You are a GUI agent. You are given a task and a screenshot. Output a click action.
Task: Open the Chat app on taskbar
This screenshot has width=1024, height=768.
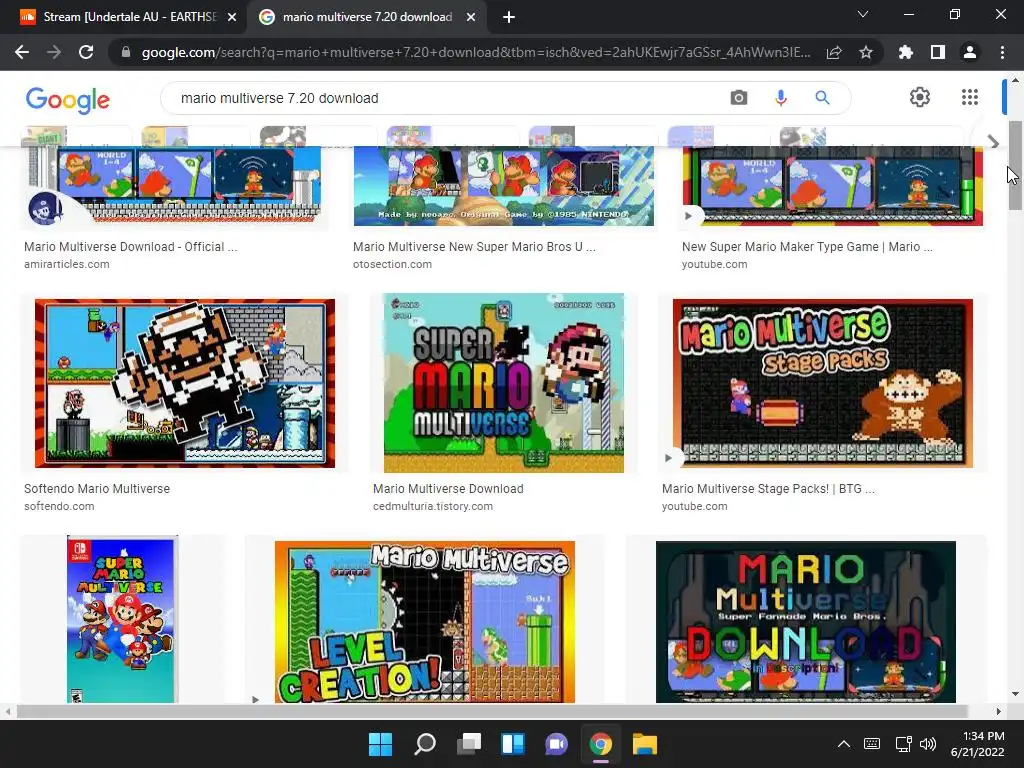pyautogui.click(x=556, y=744)
